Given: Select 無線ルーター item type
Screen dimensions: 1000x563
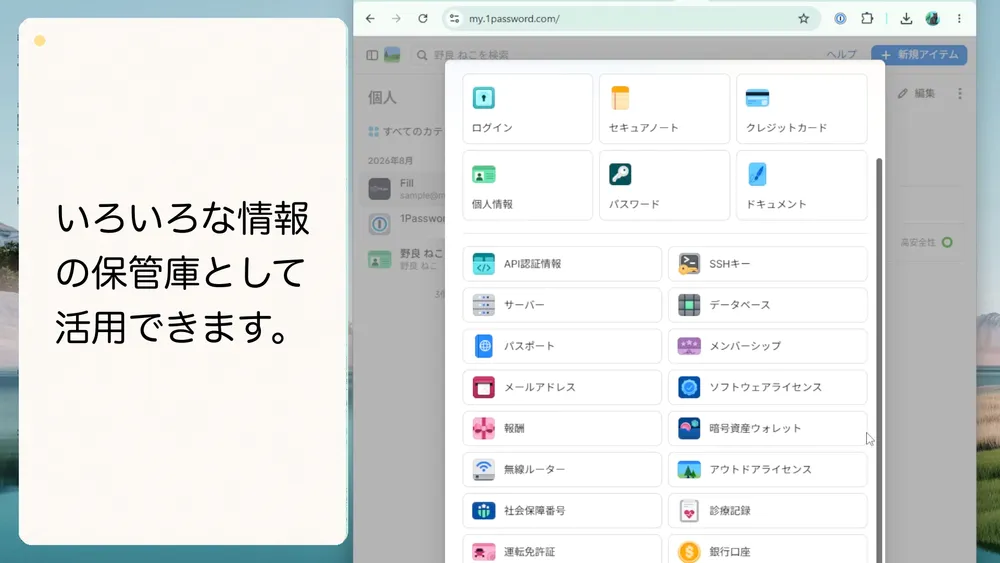Looking at the screenshot, I should point(562,469).
